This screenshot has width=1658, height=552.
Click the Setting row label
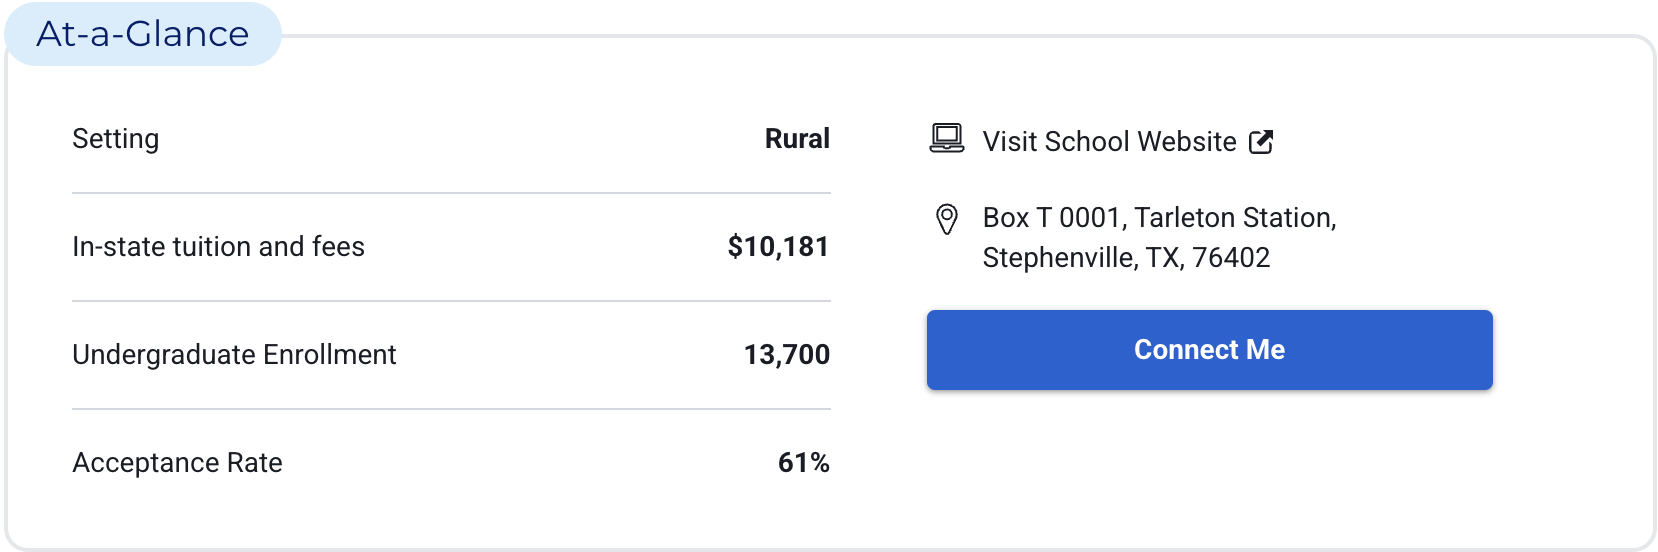[x=116, y=139]
